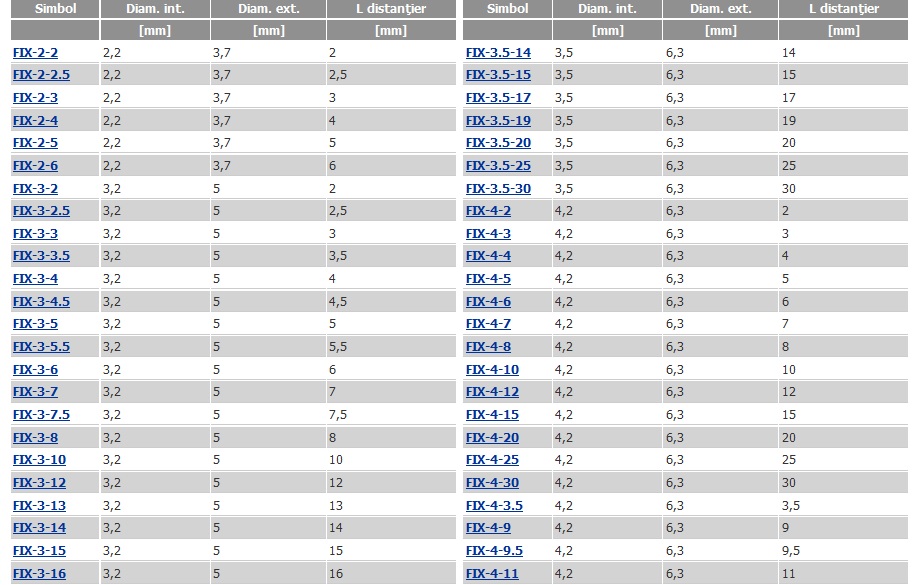Open the FIX-3-2 link
This screenshot has width=913, height=585.
36,189
